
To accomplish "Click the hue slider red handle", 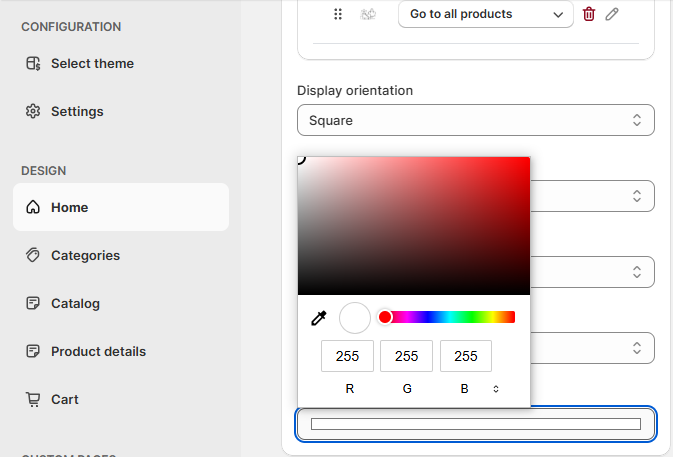I will (x=385, y=317).
